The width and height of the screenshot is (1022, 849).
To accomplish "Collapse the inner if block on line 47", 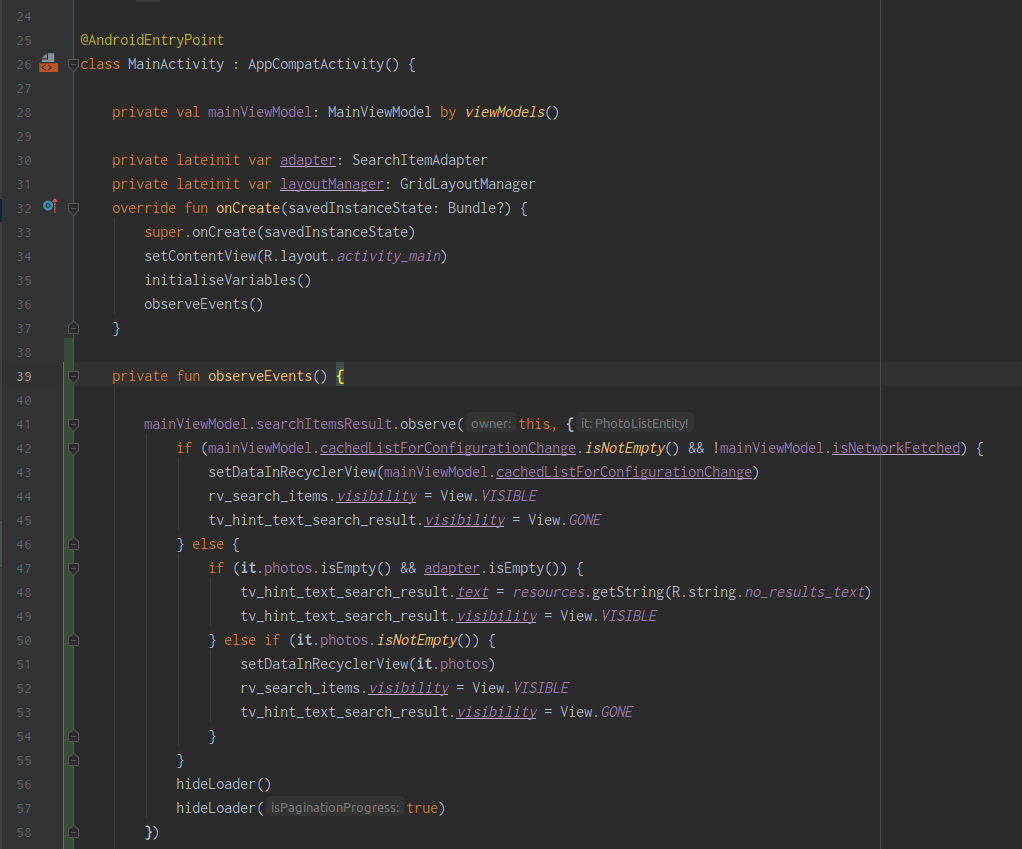I will (x=71, y=567).
